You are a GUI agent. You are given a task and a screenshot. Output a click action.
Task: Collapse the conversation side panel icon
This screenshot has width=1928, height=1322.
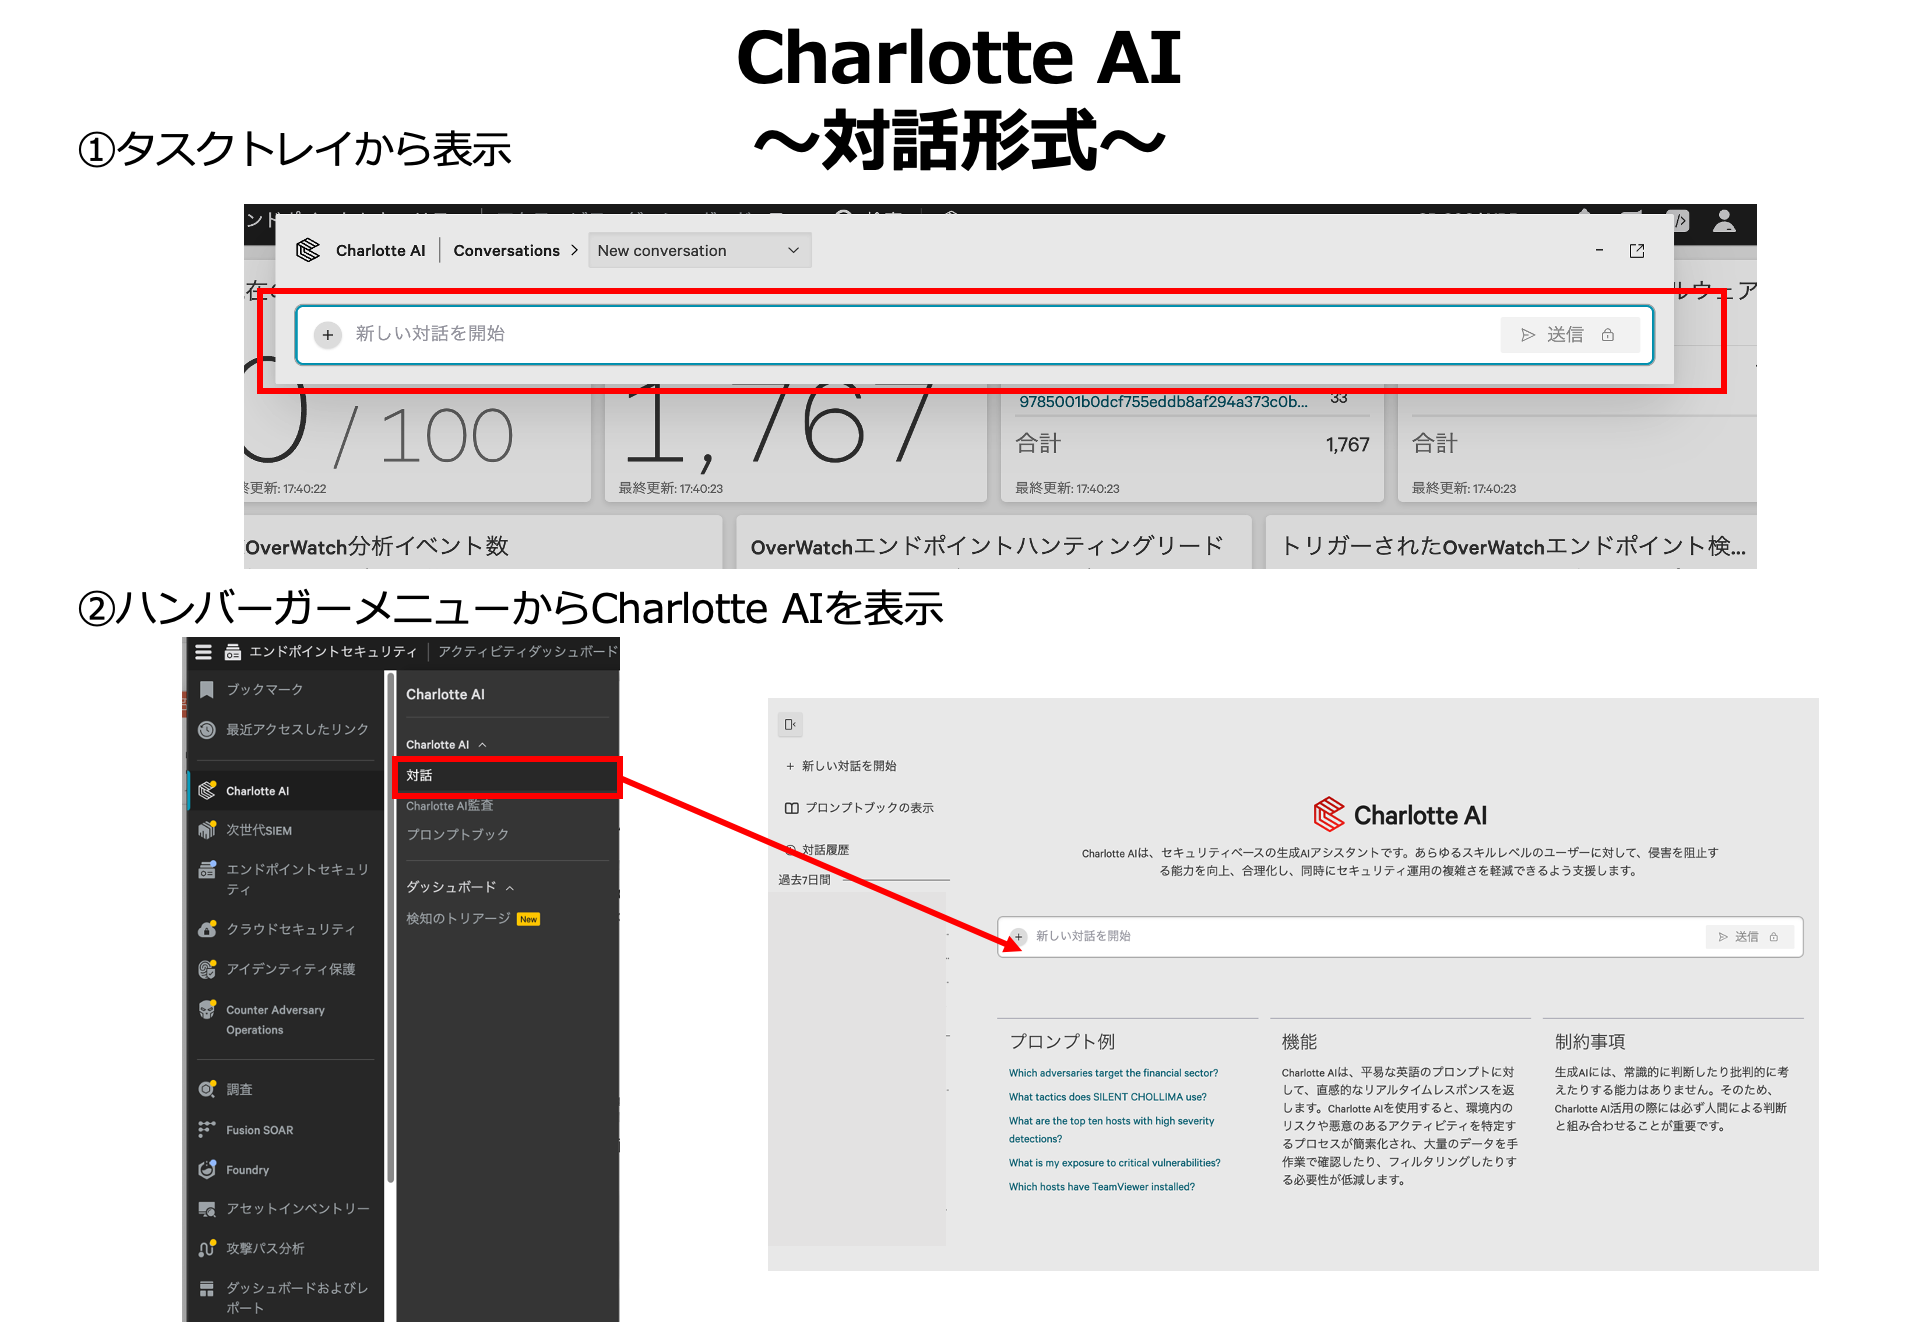pyautogui.click(x=790, y=725)
